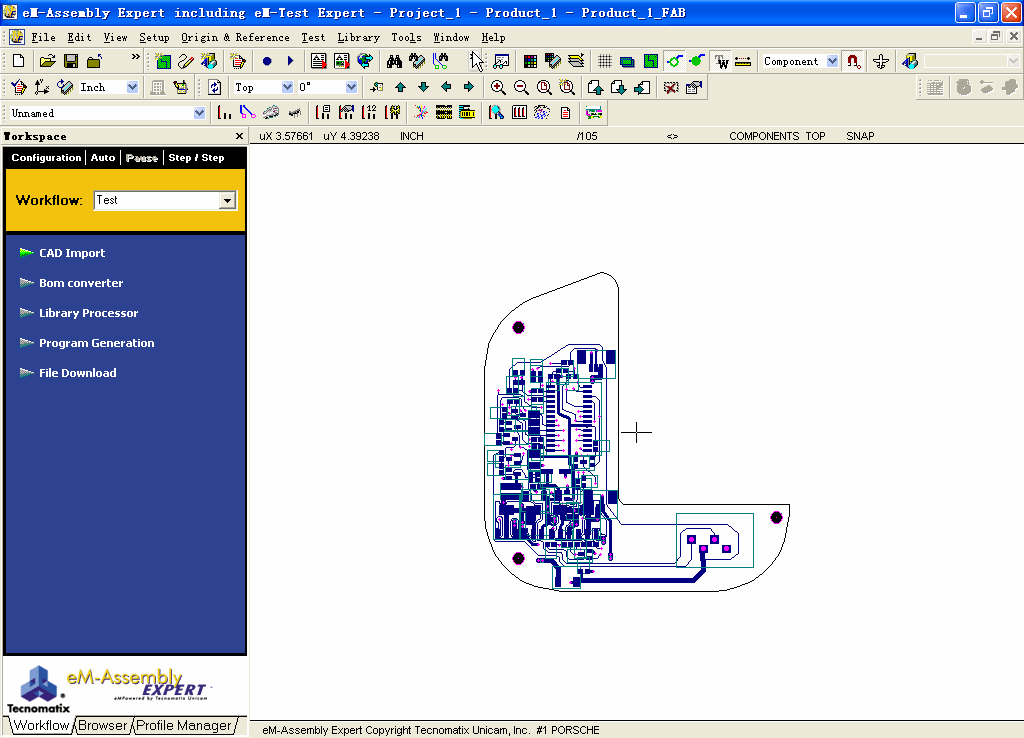Click the red-X delete selection icon
Image resolution: width=1024 pixels, height=738 pixels.
671,87
